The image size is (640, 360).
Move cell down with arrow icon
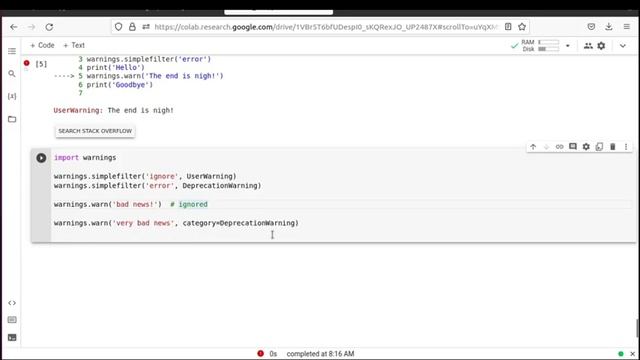[546, 147]
